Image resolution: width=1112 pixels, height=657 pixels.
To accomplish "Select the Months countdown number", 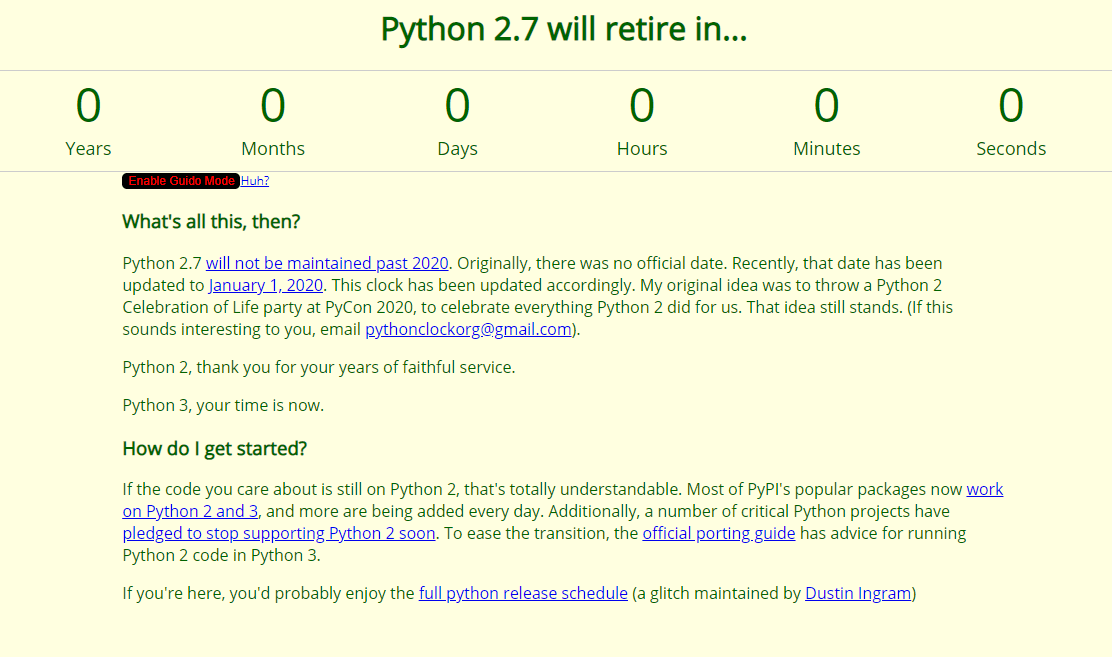I will point(273,106).
